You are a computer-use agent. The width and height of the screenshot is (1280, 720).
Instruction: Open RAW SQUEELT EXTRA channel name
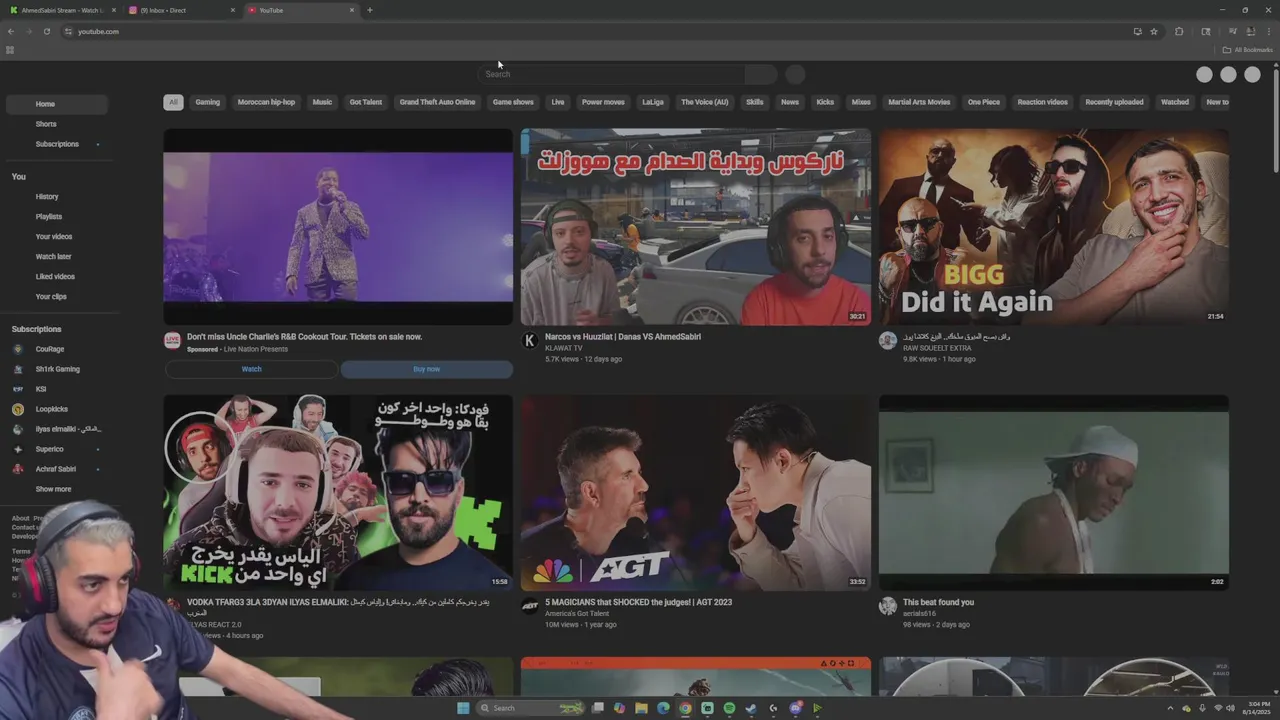pyautogui.click(x=937, y=348)
